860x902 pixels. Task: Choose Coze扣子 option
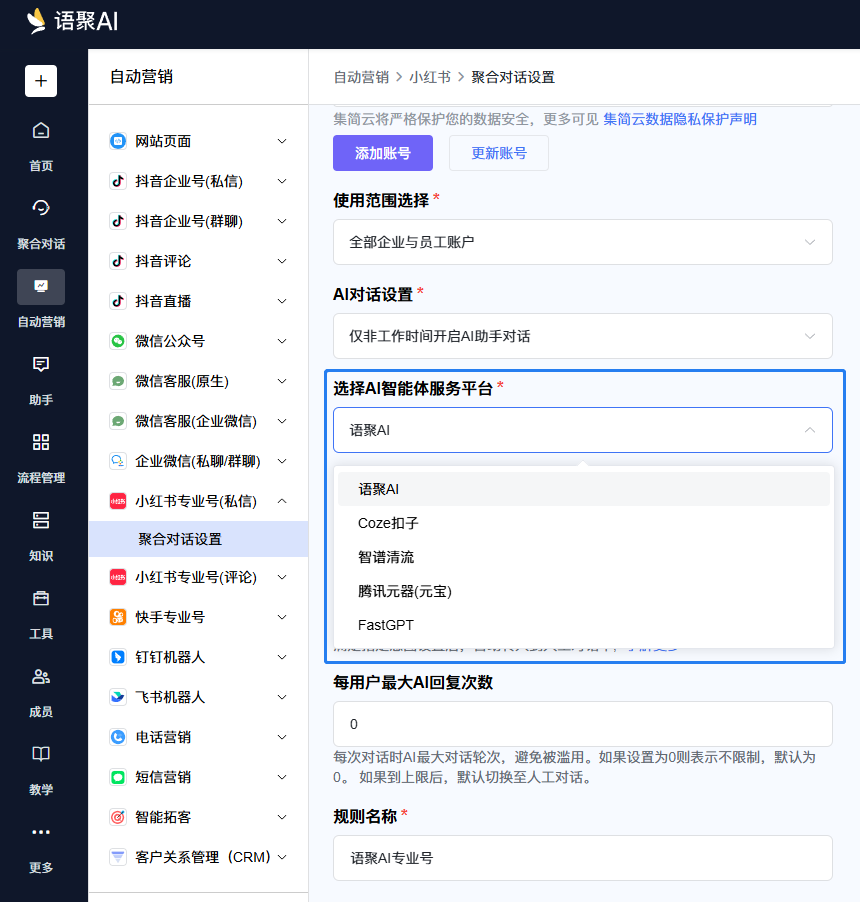583,523
